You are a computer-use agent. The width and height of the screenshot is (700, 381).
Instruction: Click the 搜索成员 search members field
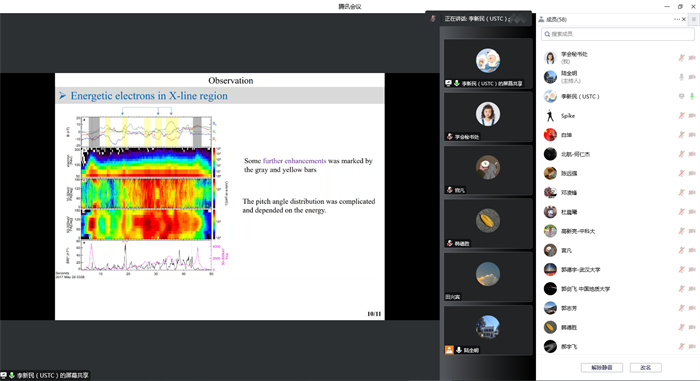pyautogui.click(x=617, y=34)
